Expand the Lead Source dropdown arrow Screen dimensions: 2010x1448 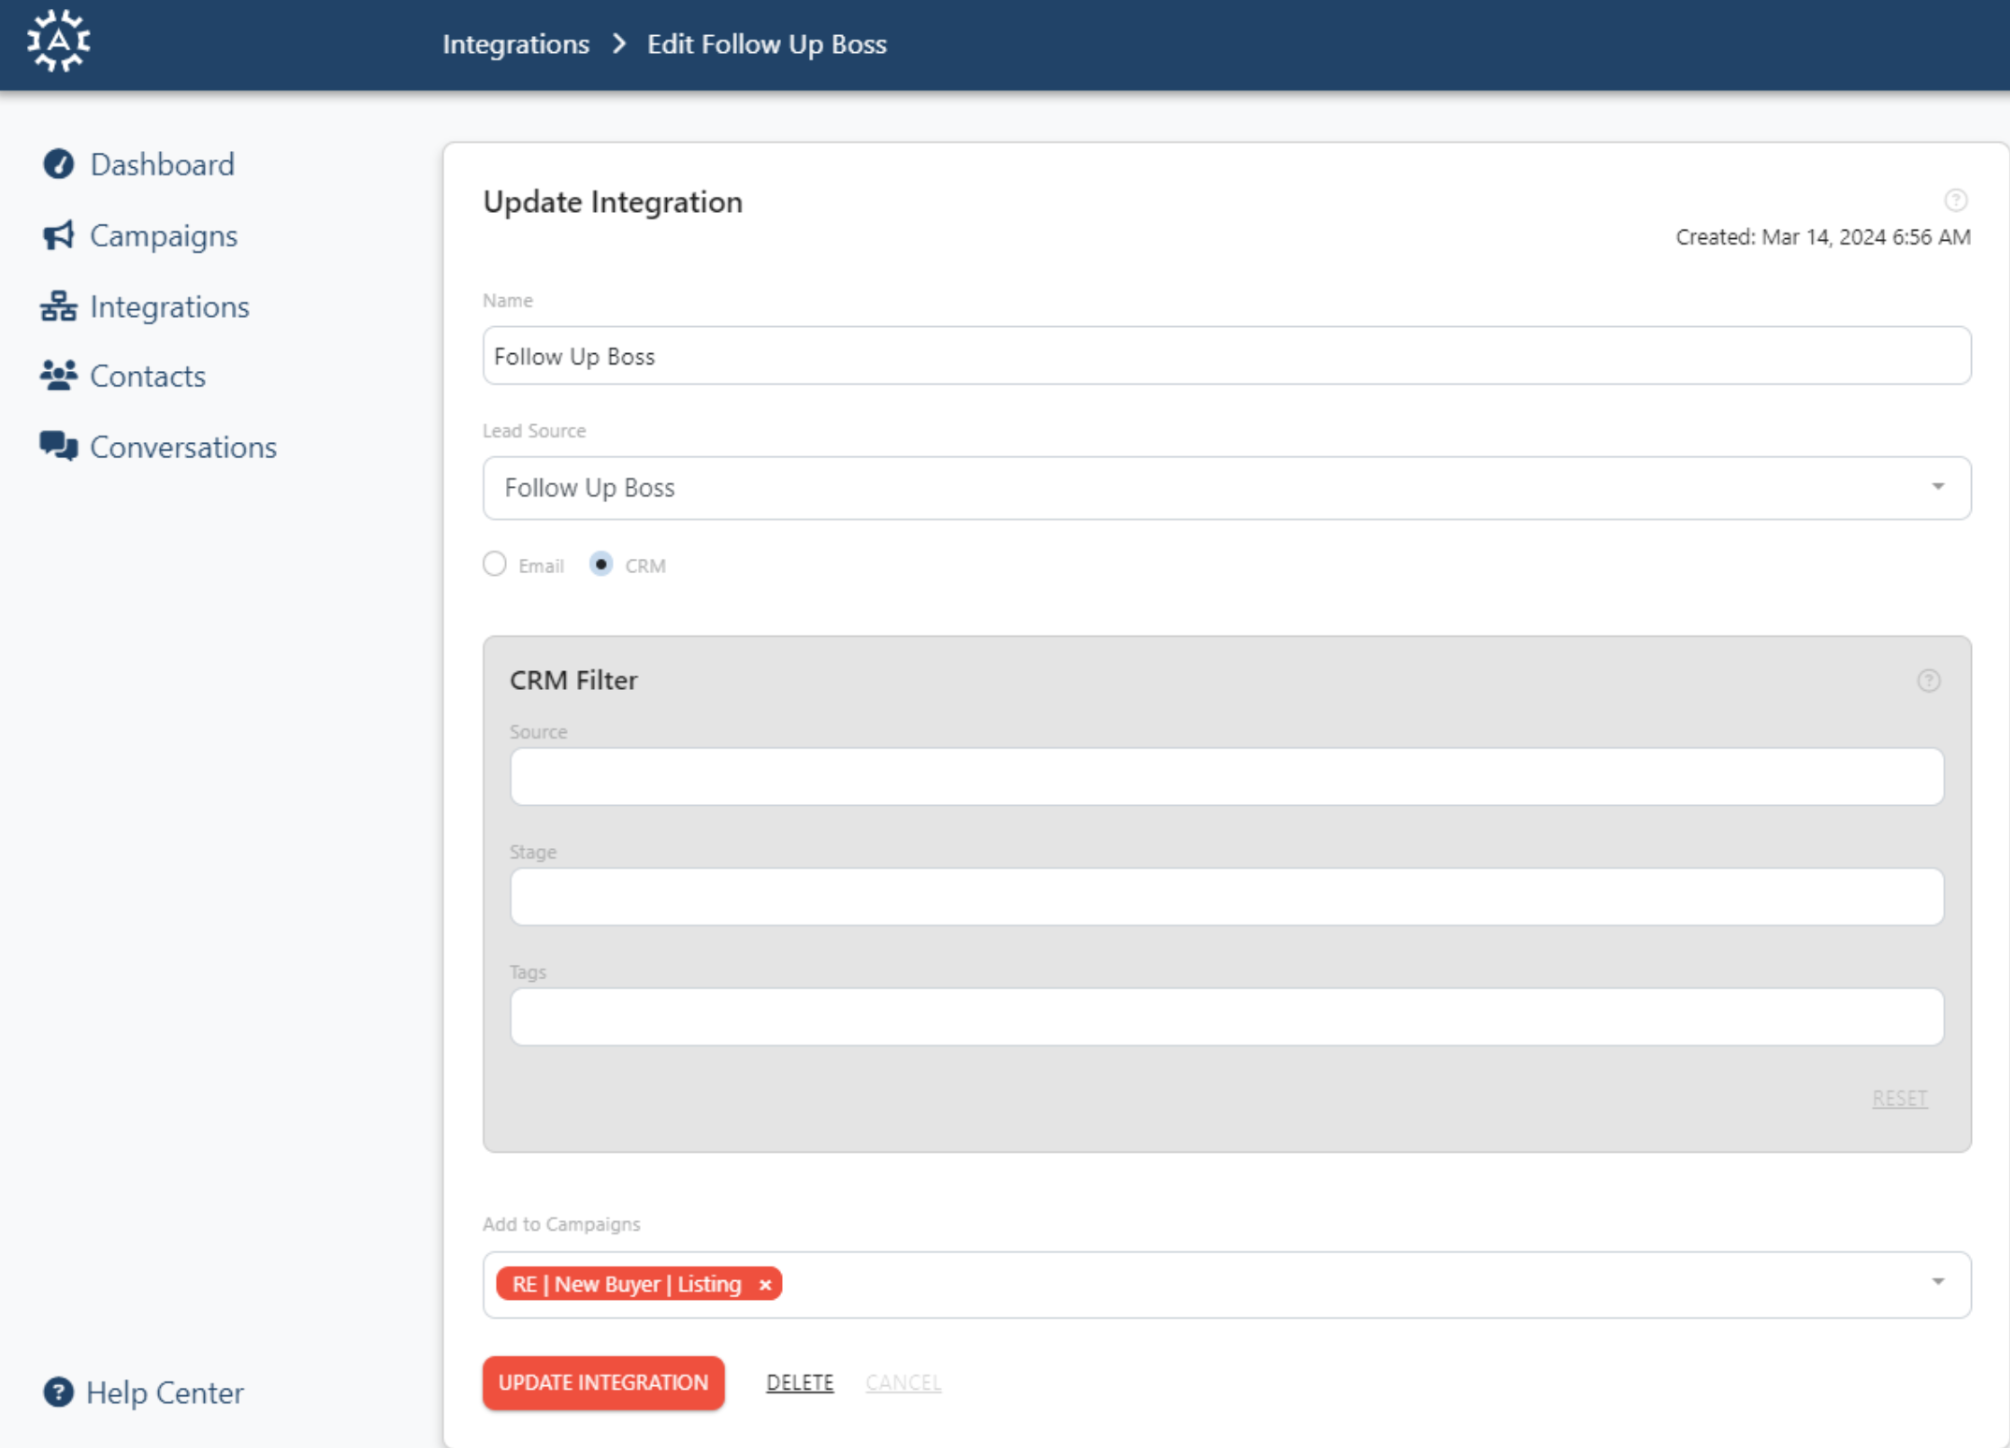(x=1938, y=487)
